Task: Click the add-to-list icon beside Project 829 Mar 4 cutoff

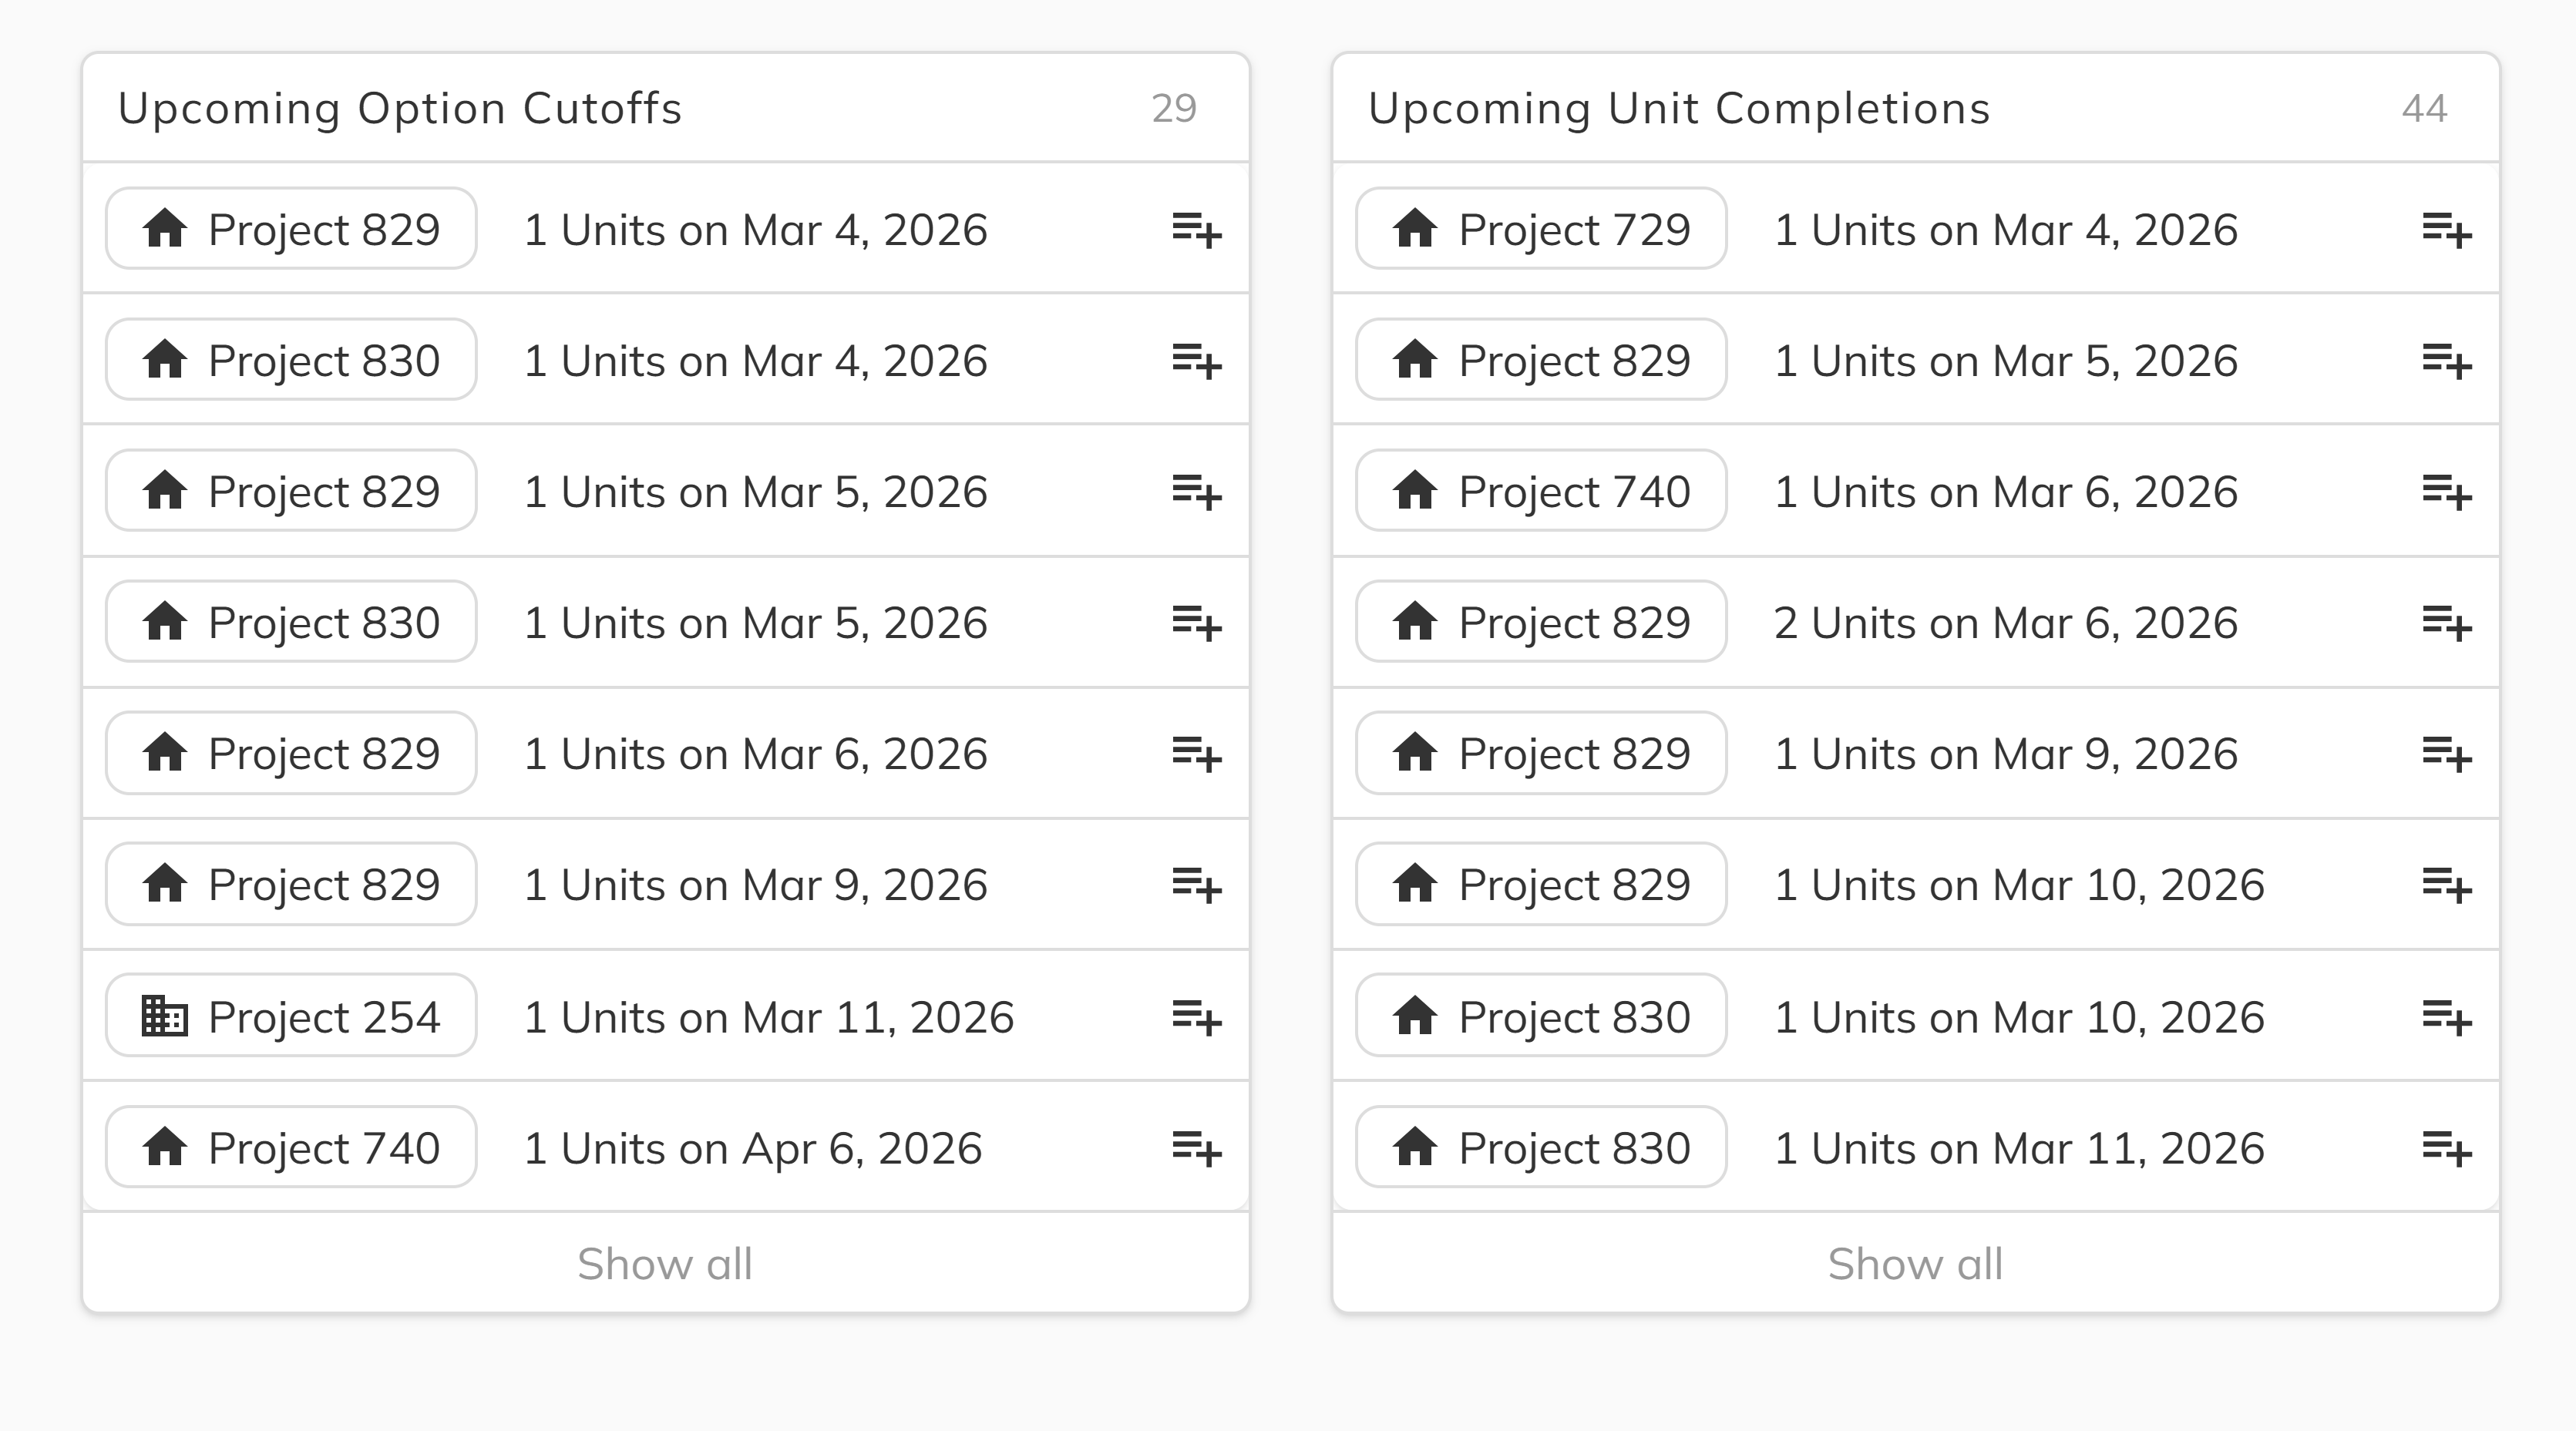Action: tap(1198, 230)
